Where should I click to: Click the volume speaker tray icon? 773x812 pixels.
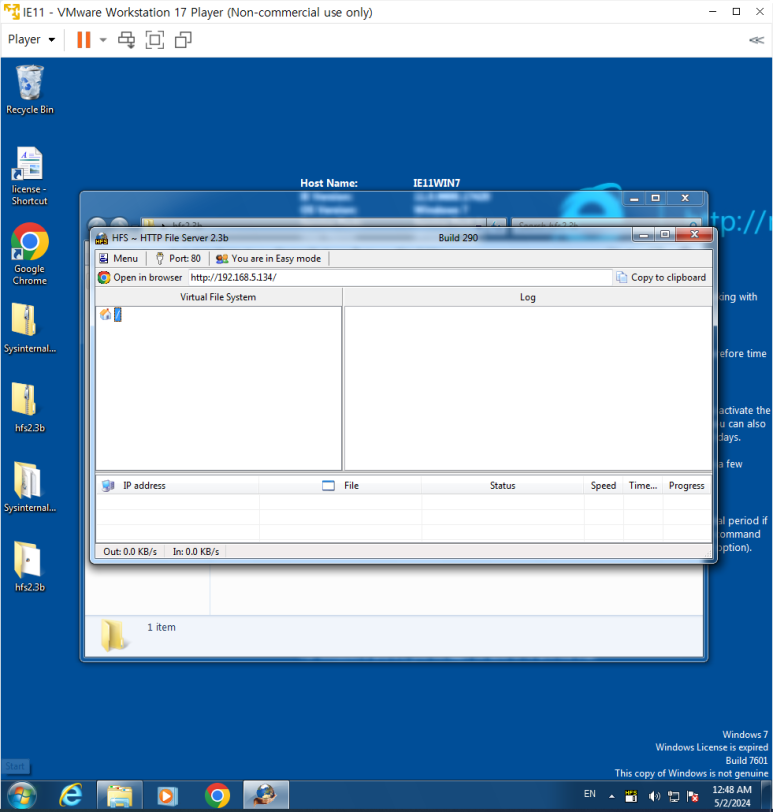[654, 796]
